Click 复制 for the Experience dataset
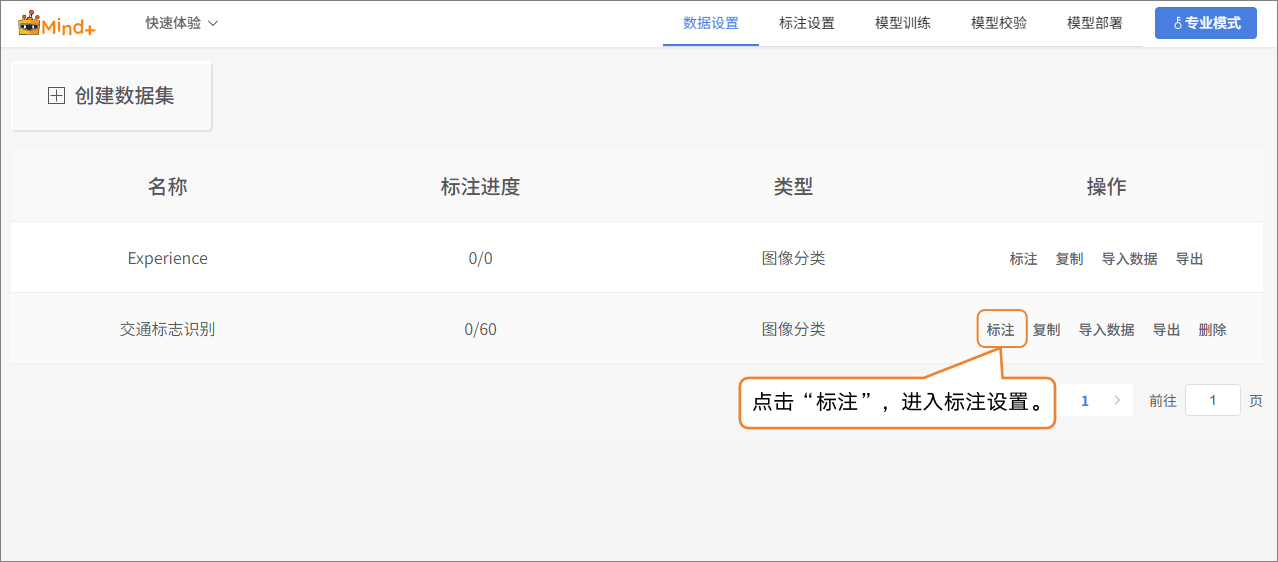 (x=1069, y=259)
